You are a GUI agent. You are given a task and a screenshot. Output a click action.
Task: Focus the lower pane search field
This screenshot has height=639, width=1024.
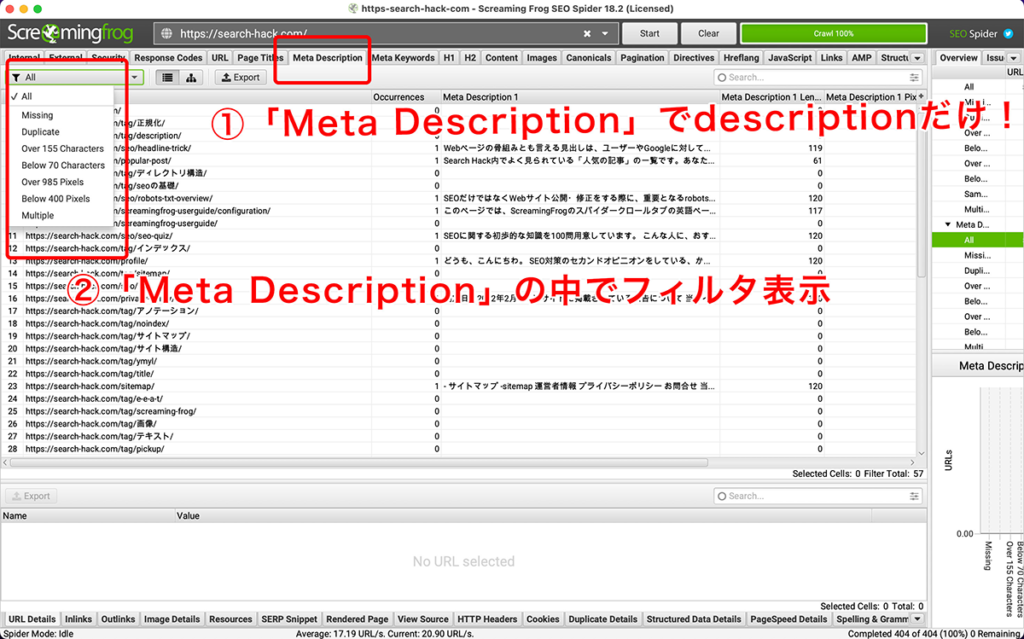pyautogui.click(x=818, y=496)
